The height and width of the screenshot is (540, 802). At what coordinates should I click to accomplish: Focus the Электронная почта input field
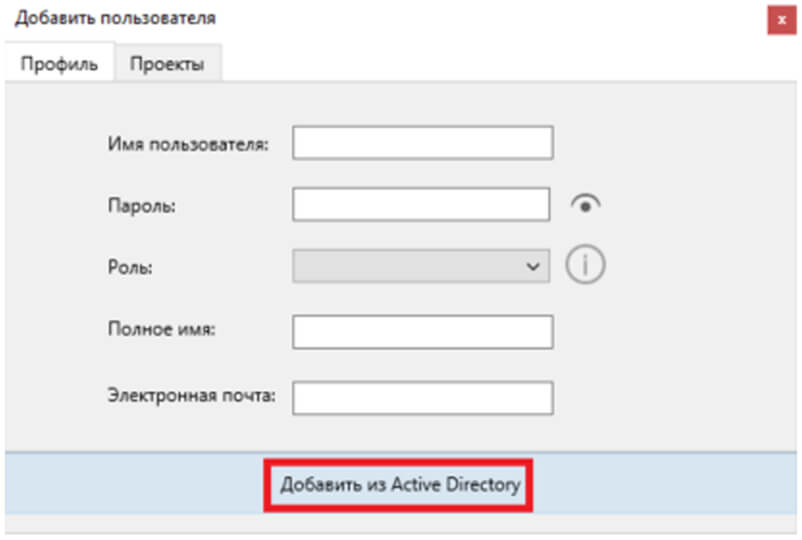(x=422, y=398)
